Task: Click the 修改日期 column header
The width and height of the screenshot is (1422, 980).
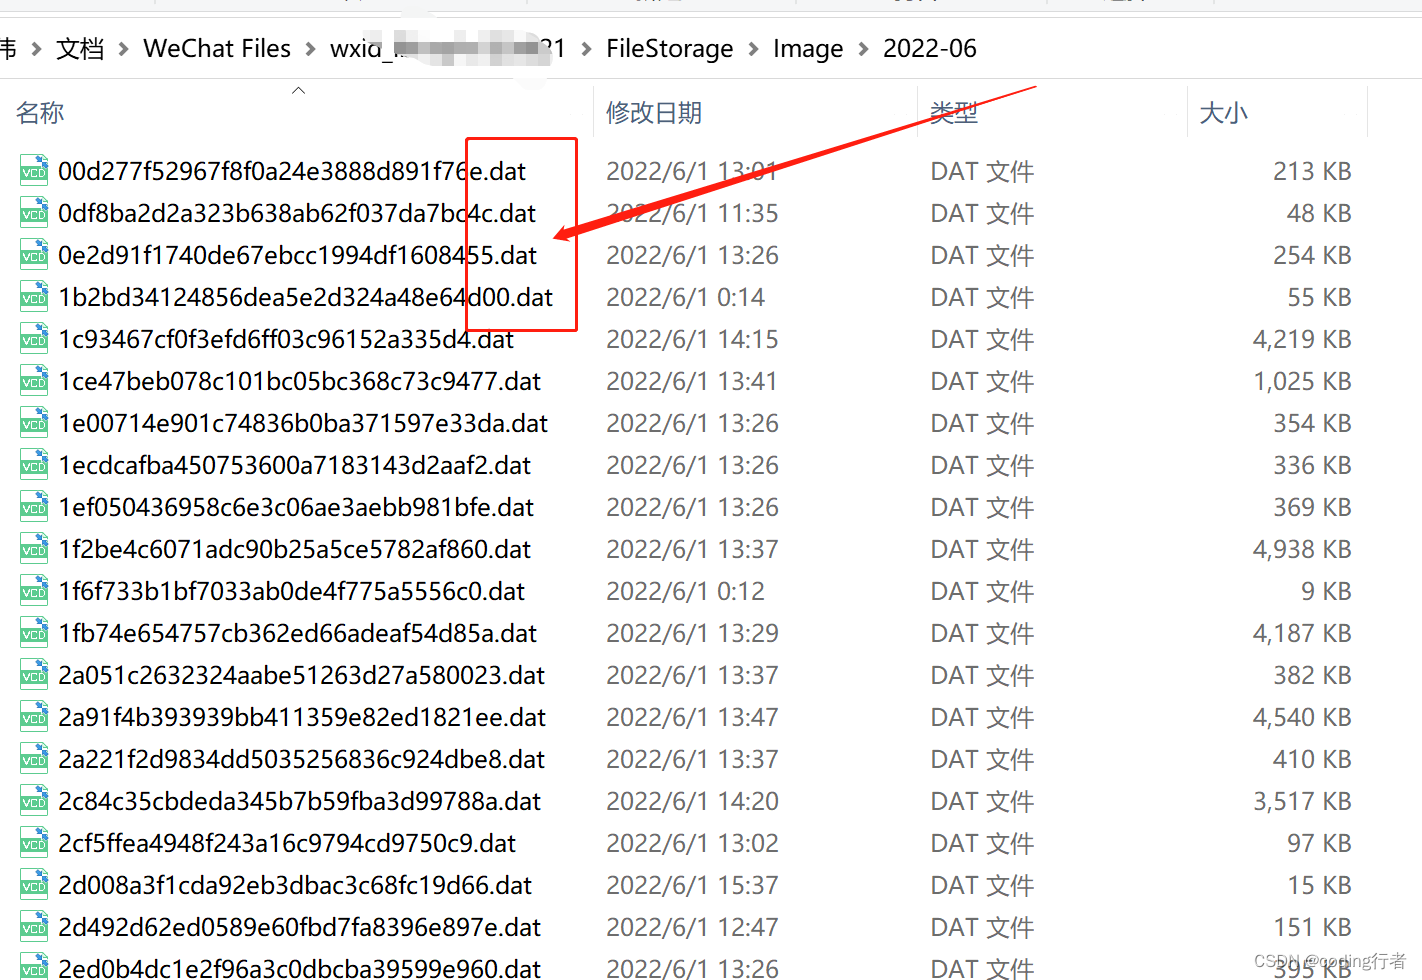Action: (654, 112)
